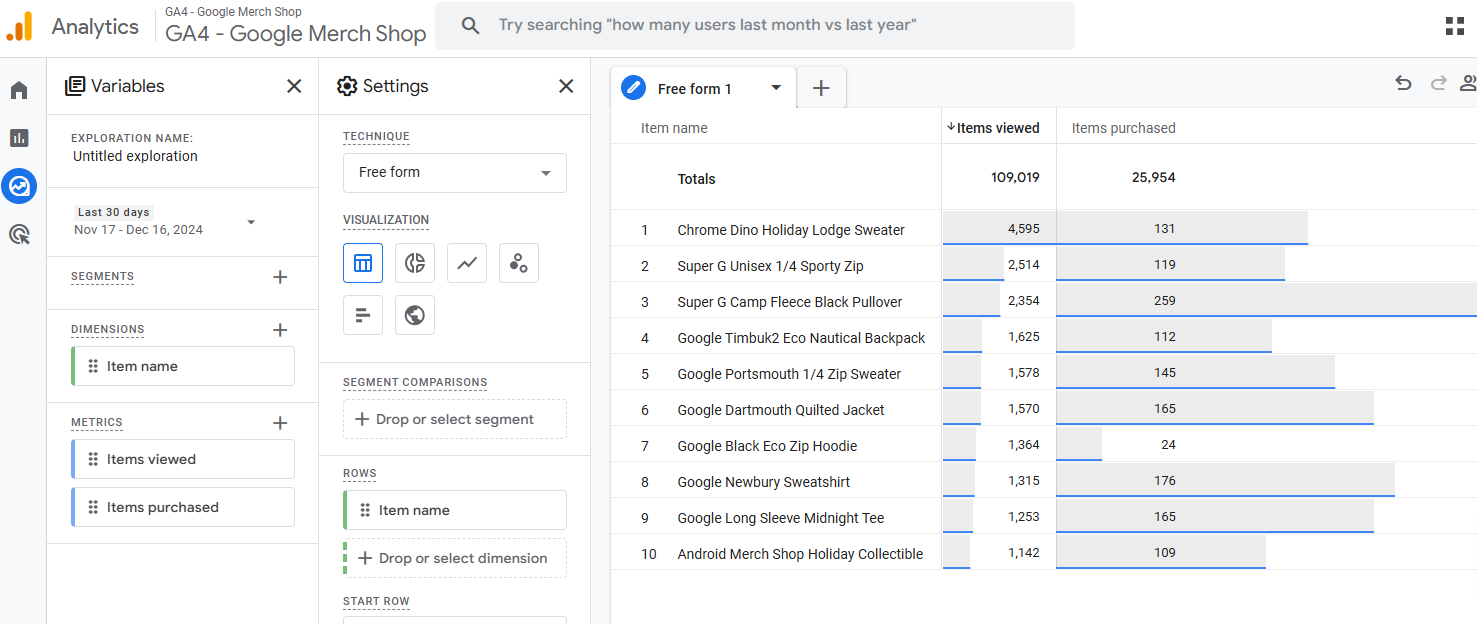This screenshot has width=1477, height=639.
Task: Click the Drop or select dimension box
Action: coord(455,558)
